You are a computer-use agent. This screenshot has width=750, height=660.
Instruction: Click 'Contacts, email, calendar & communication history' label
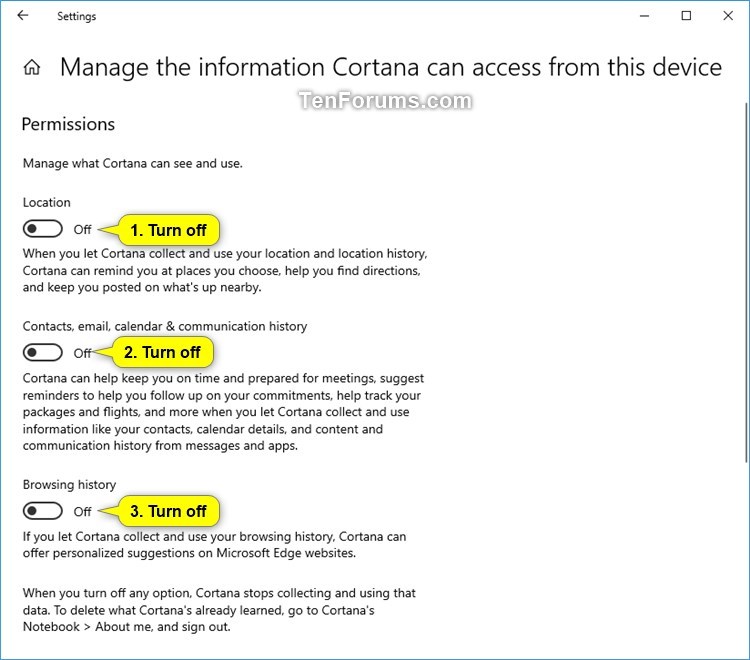165,326
